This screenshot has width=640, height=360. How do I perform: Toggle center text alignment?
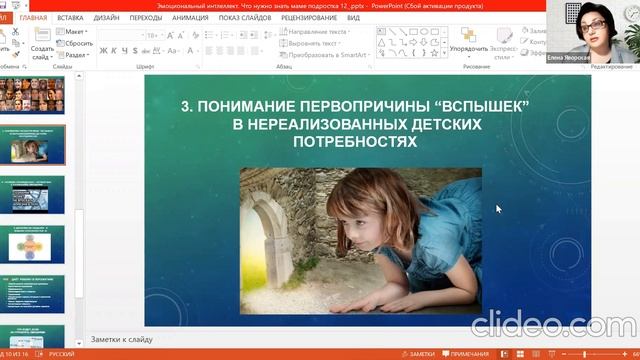coord(220,51)
